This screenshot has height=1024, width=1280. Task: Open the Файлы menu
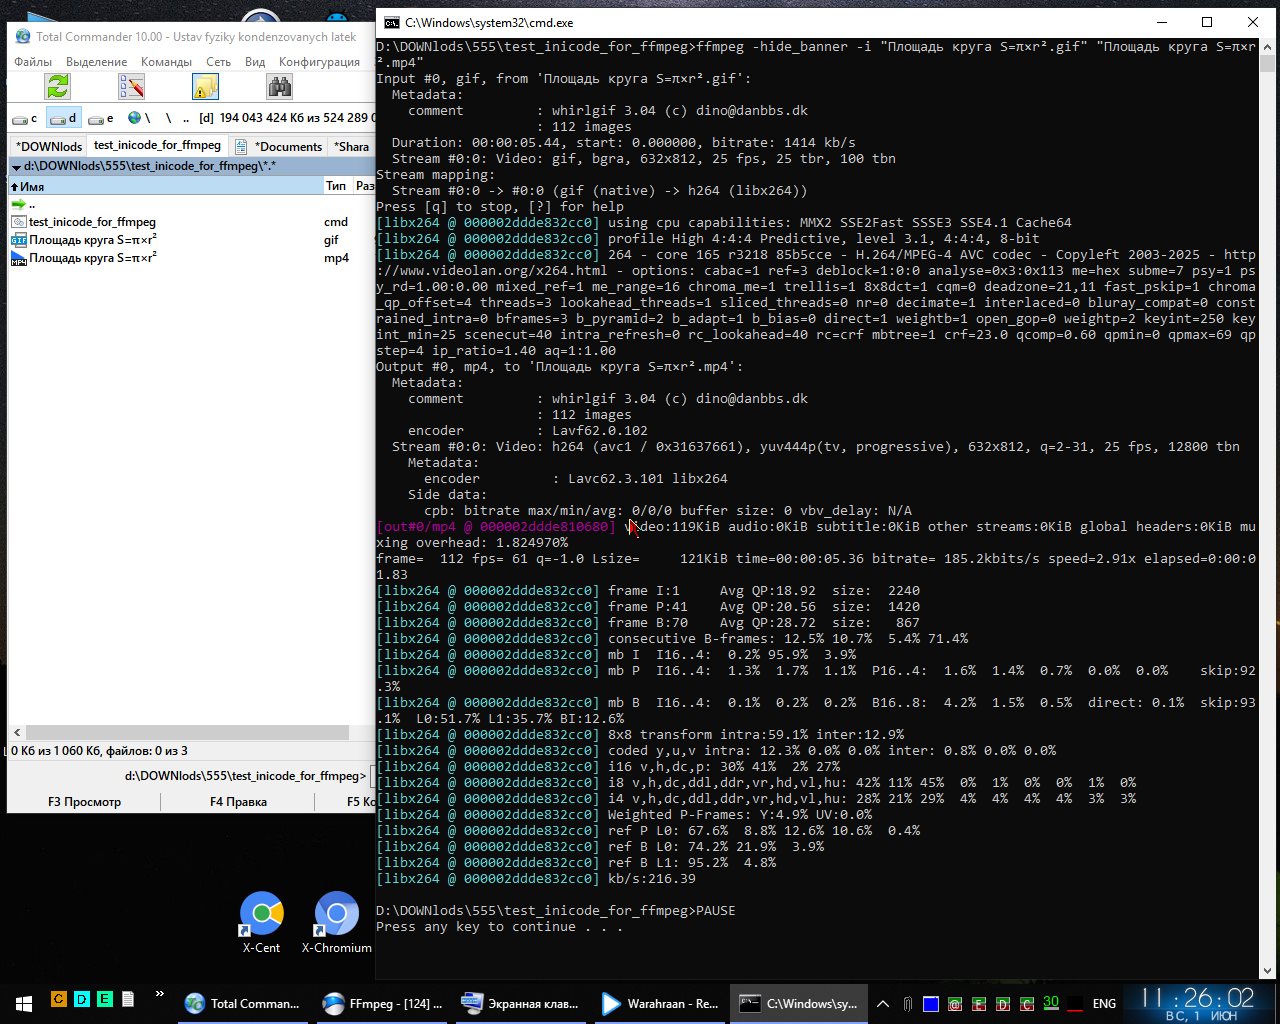tap(33, 62)
